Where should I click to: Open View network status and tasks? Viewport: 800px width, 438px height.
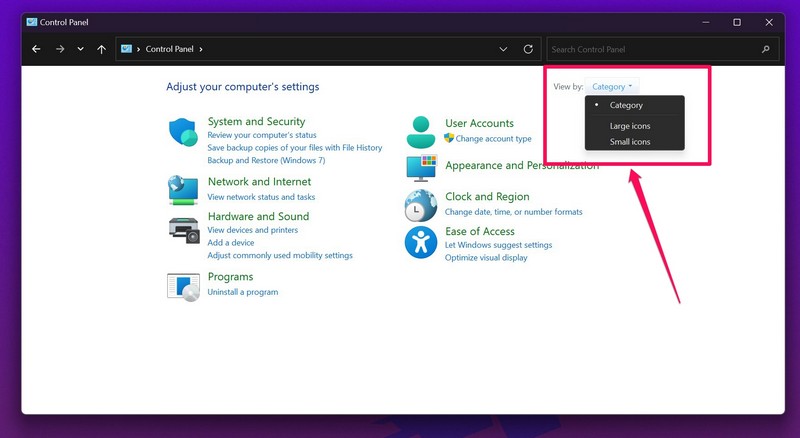pos(261,197)
